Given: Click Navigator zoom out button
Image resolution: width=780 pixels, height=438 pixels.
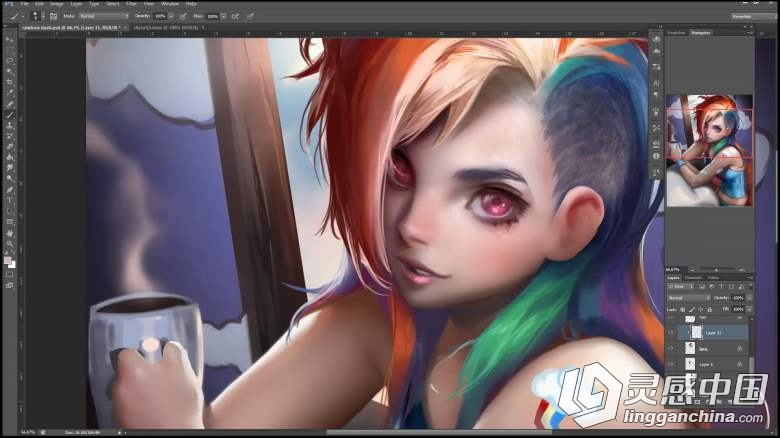Looking at the screenshot, I should tap(692, 270).
